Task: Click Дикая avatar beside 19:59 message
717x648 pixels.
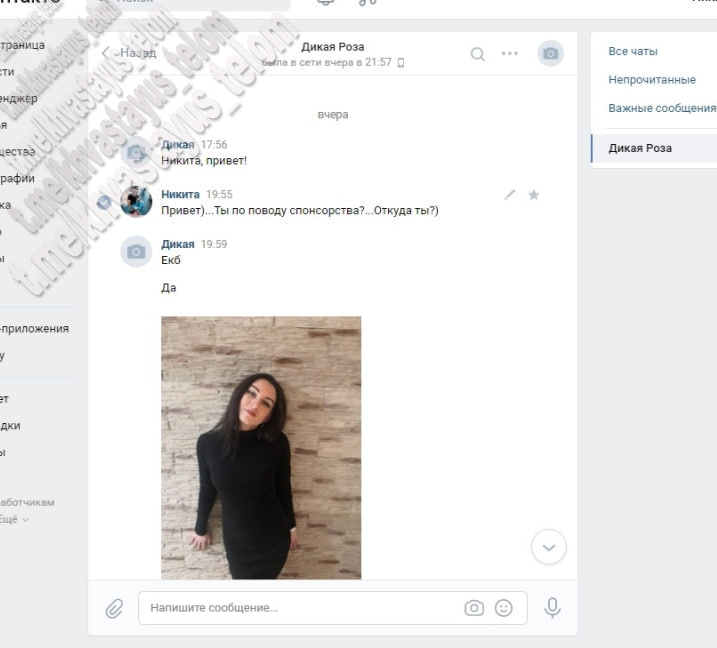Action: [x=136, y=252]
